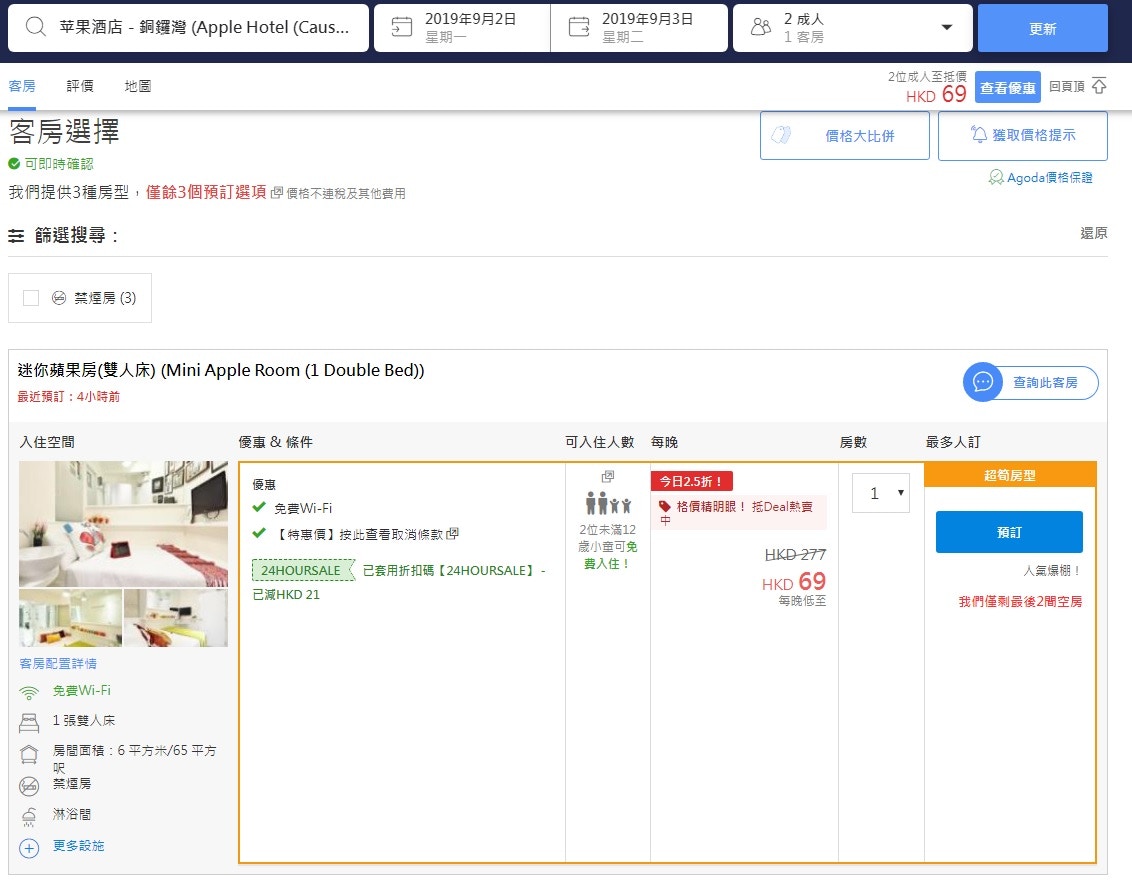Viewport: 1132px width, 888px height.
Task: Click the Wi-Fi icon in room amenities
Action: [x=29, y=692]
